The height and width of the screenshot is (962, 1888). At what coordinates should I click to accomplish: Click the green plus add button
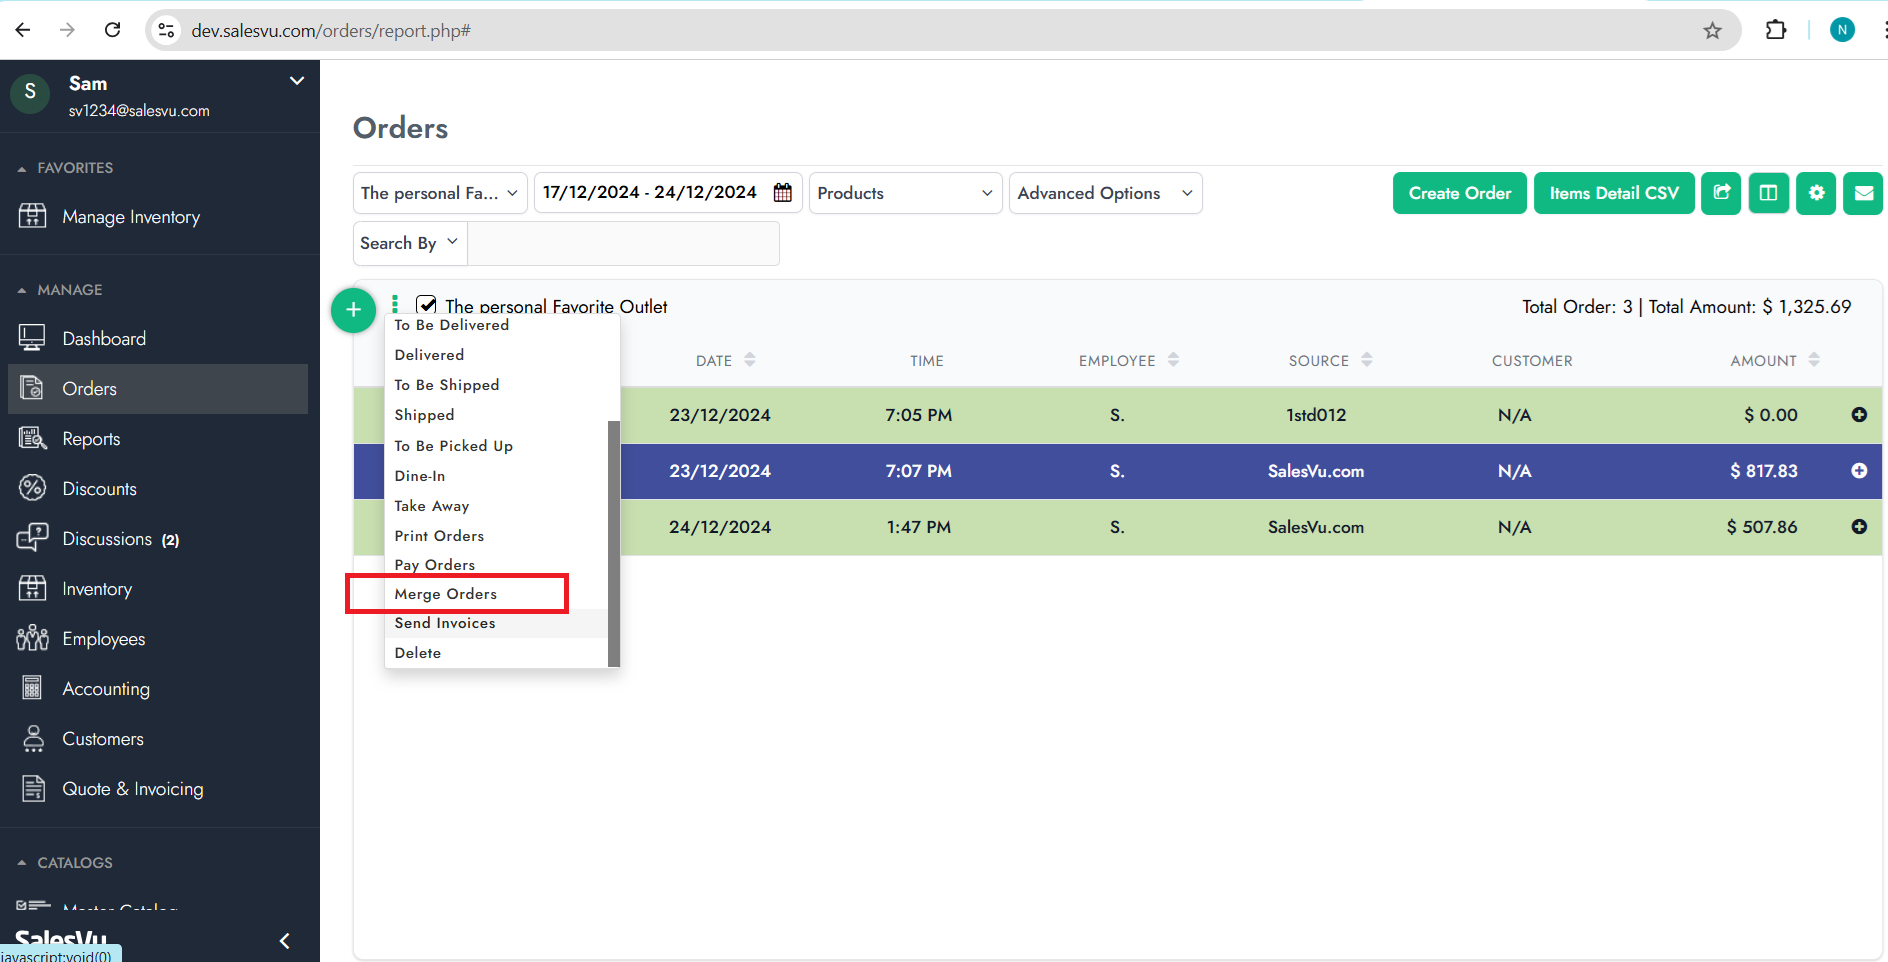[353, 310]
